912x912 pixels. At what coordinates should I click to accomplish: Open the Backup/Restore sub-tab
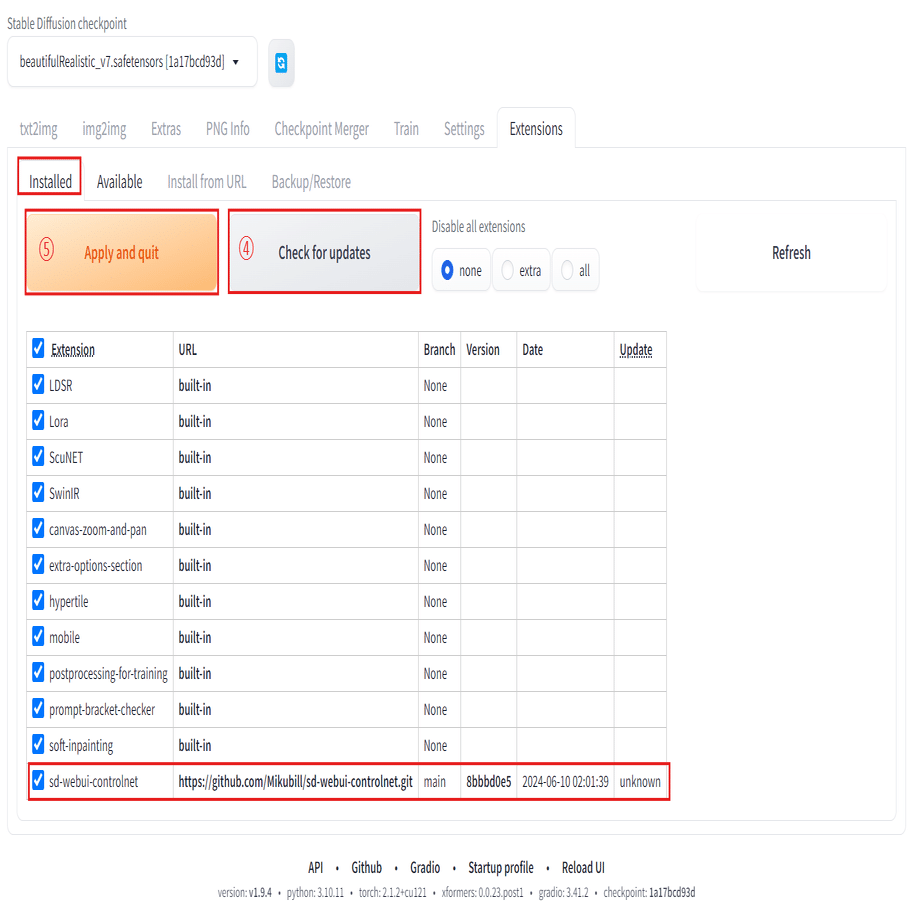(x=311, y=182)
